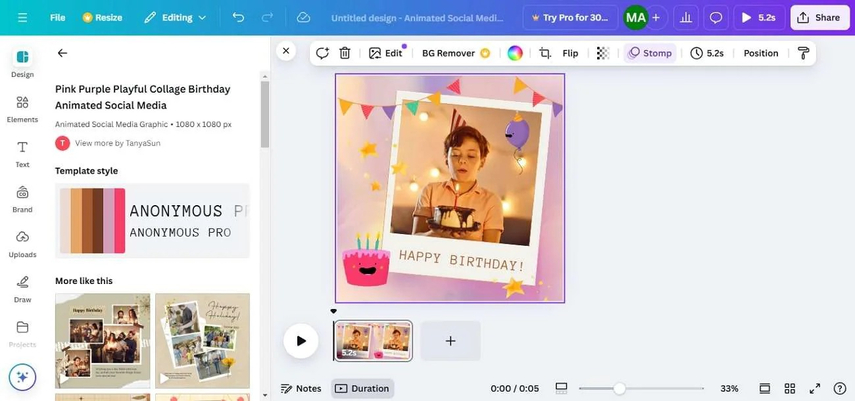Click the comment refresh bubble icon
Screen dimensions: 855x401
click(x=322, y=53)
